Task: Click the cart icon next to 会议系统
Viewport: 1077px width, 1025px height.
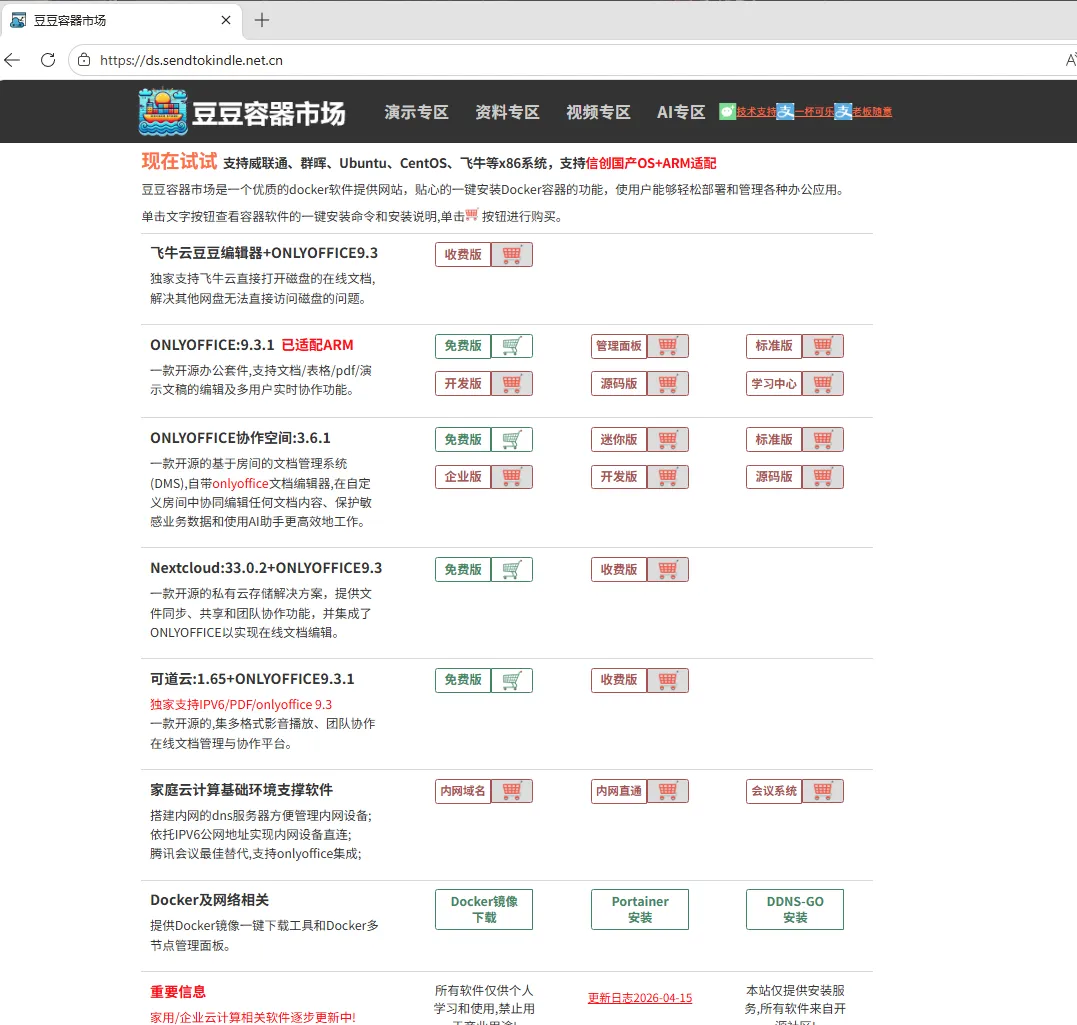Action: coord(821,791)
